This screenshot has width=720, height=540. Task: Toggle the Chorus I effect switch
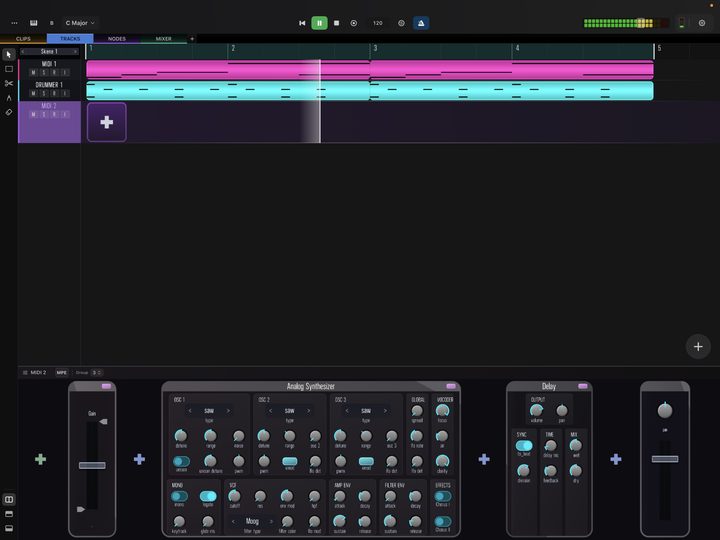tap(443, 496)
